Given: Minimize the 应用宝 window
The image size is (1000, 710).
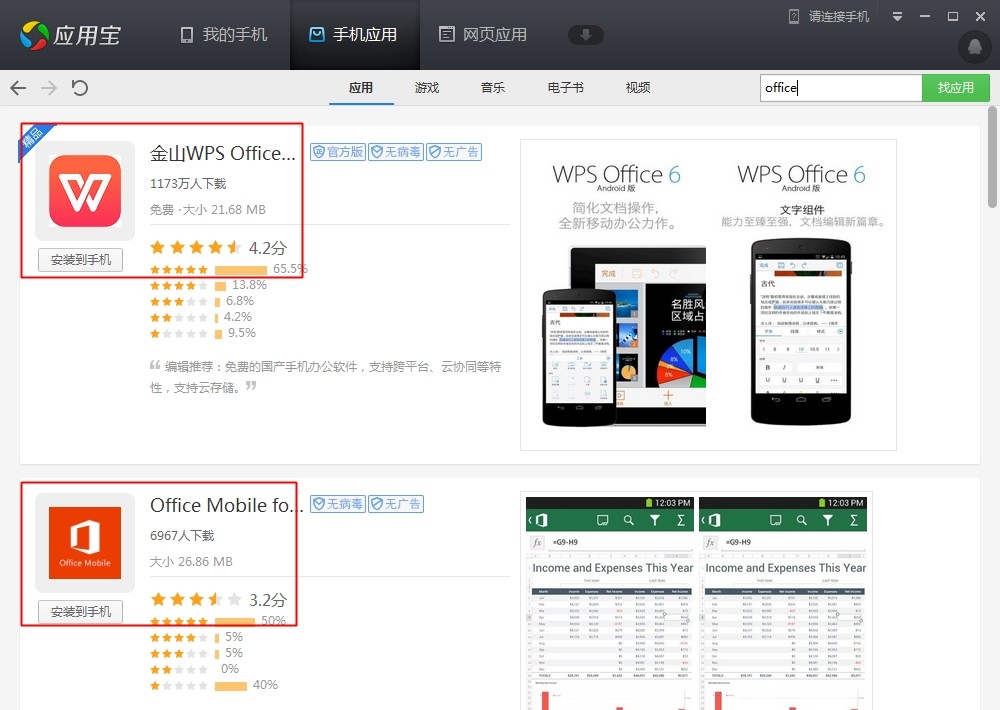Looking at the screenshot, I should coord(925,17).
